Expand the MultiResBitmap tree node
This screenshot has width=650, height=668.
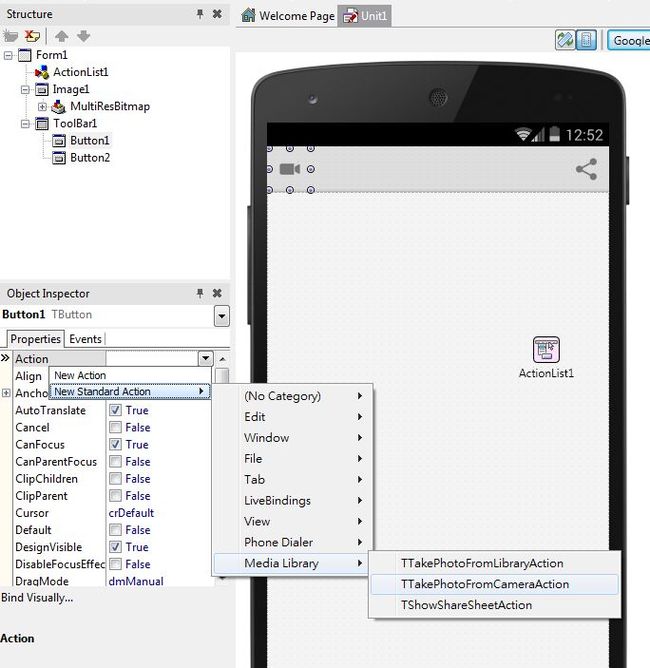(x=42, y=107)
